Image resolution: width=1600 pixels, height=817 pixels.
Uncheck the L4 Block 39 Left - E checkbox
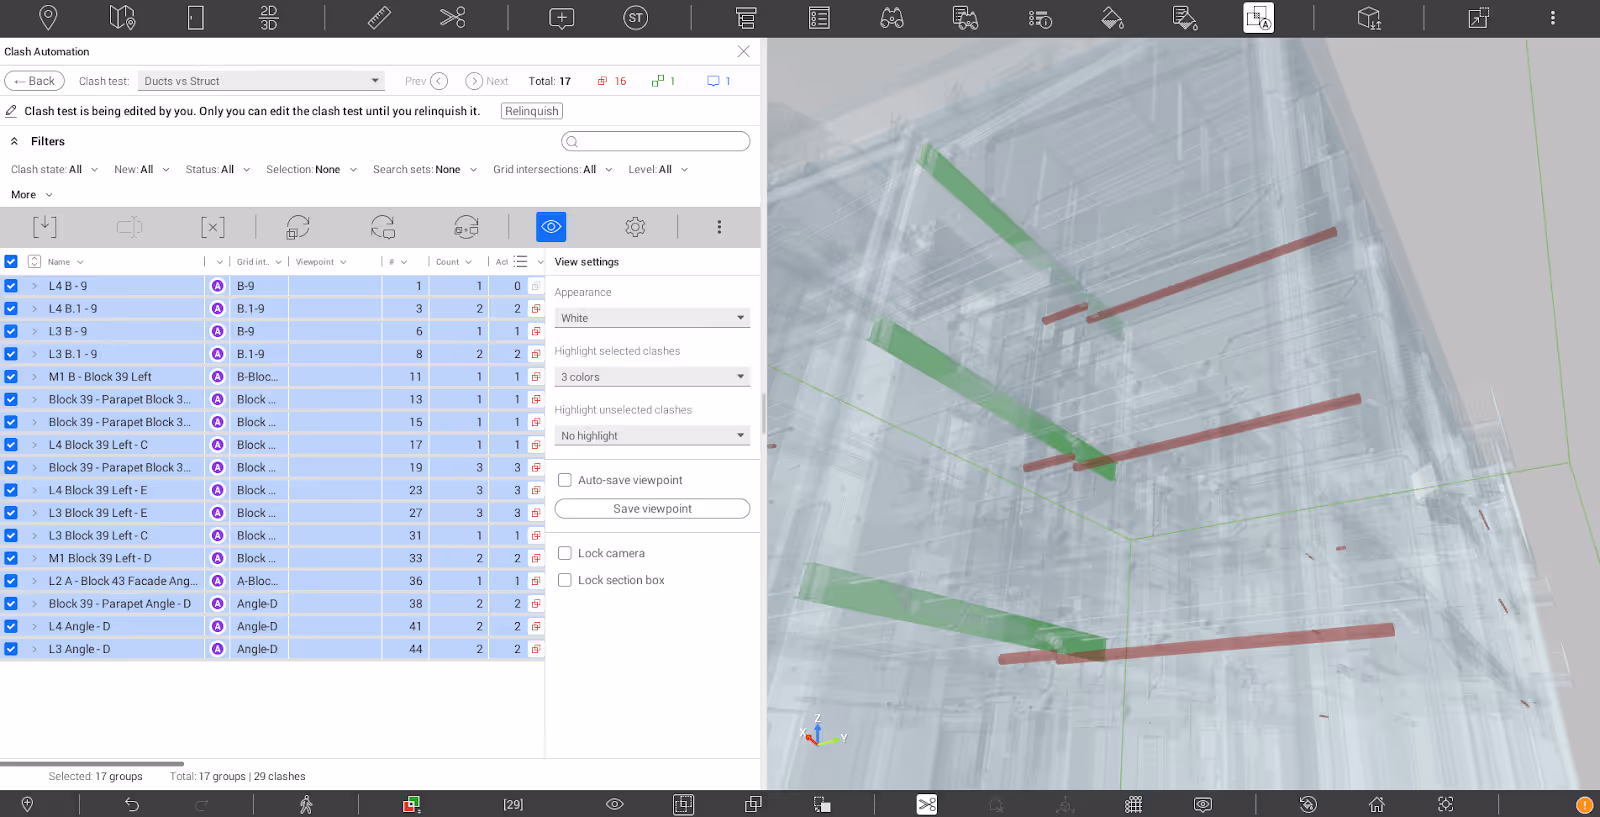click(x=11, y=490)
